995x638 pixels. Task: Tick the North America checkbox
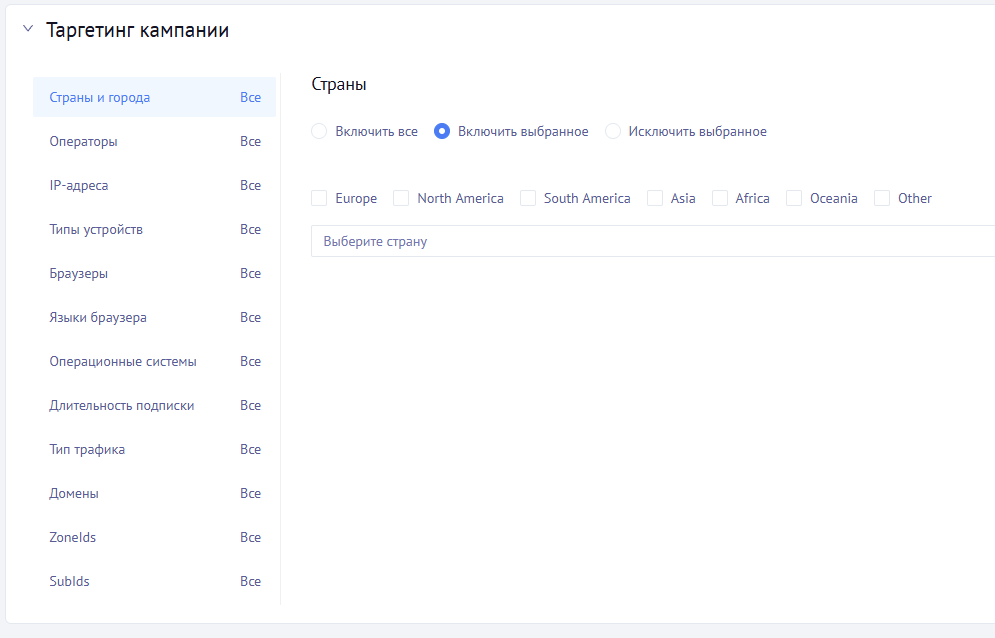(401, 198)
